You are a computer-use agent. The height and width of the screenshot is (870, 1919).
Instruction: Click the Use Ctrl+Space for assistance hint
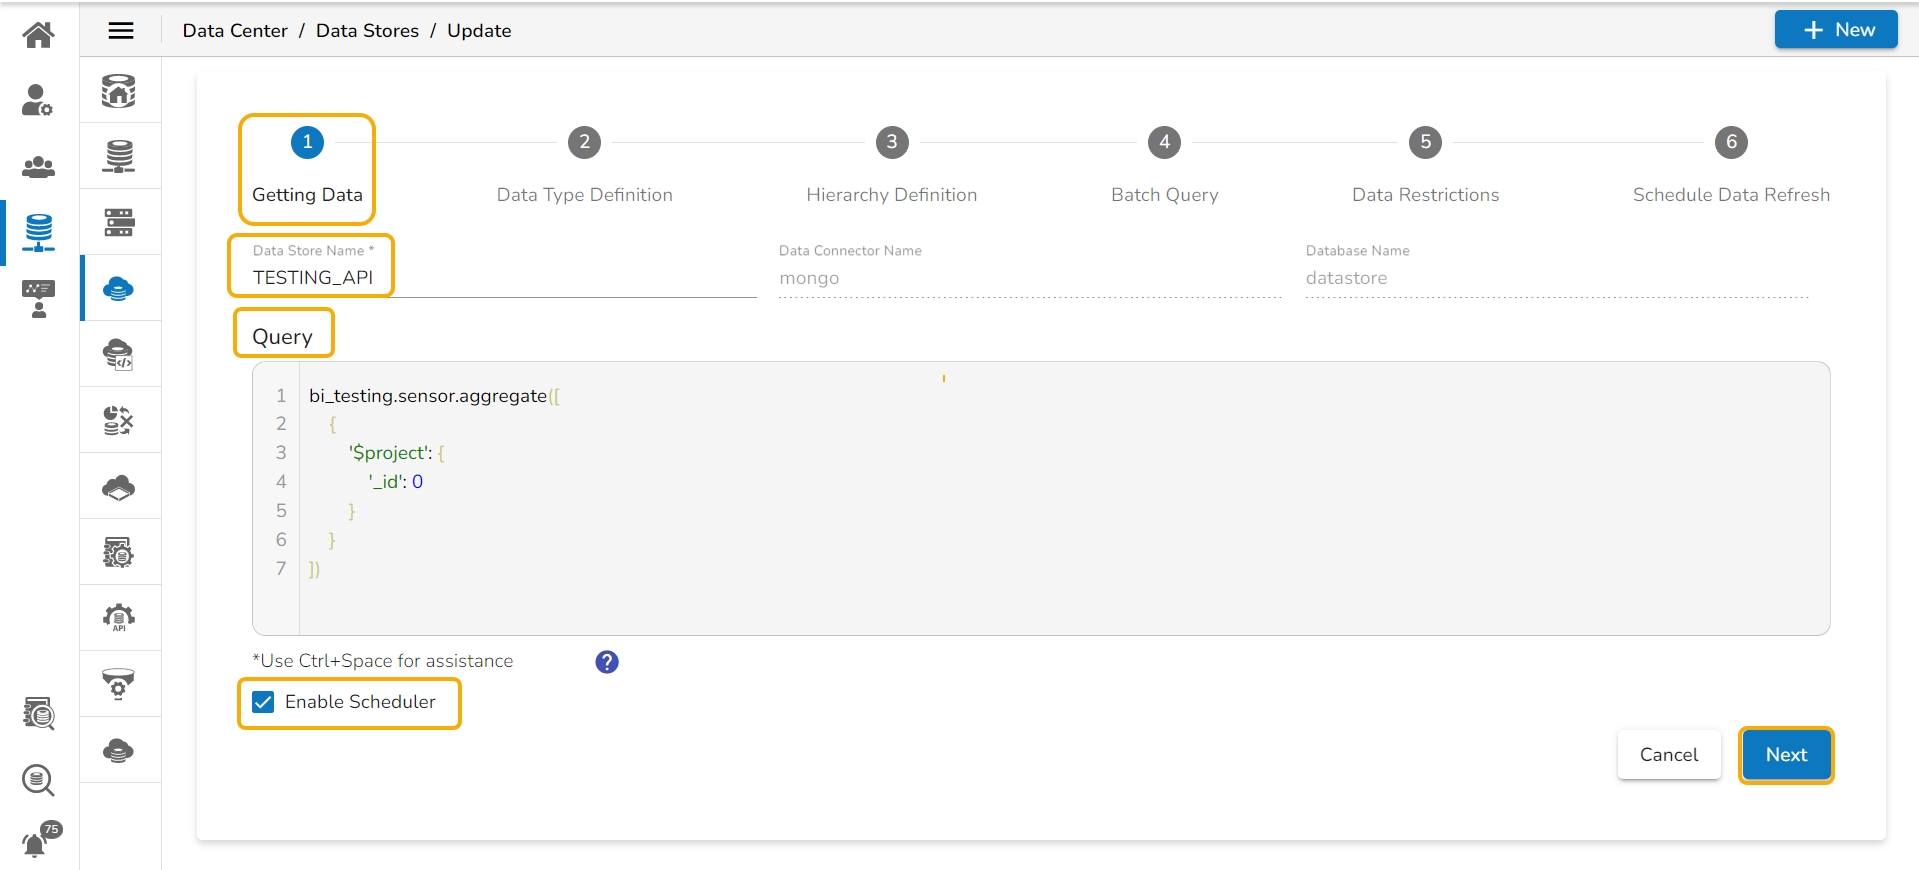383,661
